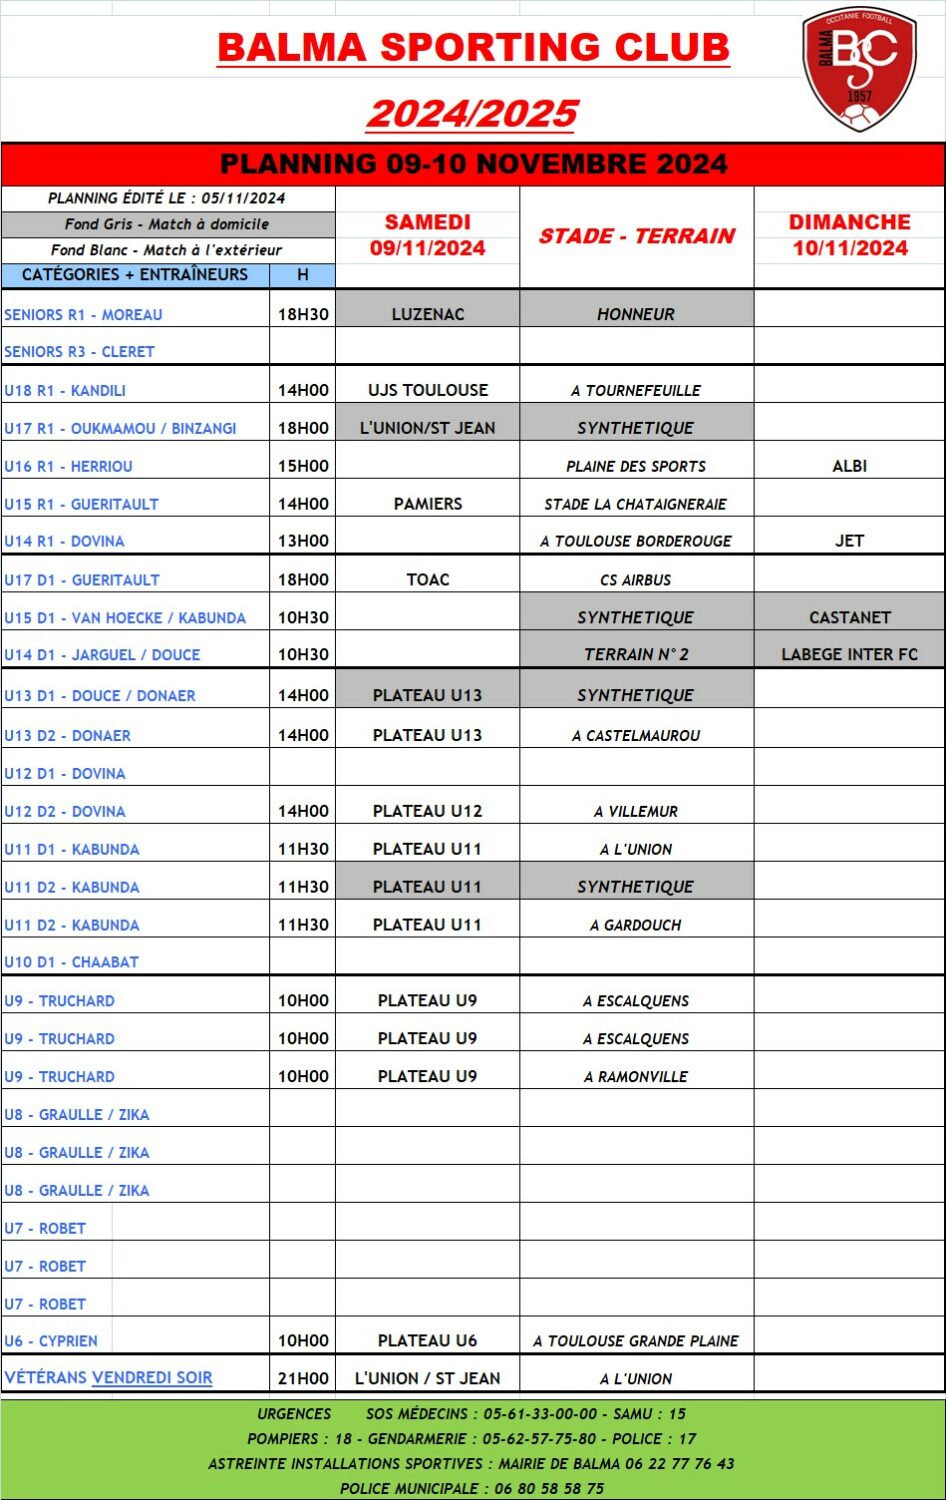
Task: Click the red PLANNING 09-10 NOVEMBRE 2024 banner
Action: pos(473,164)
